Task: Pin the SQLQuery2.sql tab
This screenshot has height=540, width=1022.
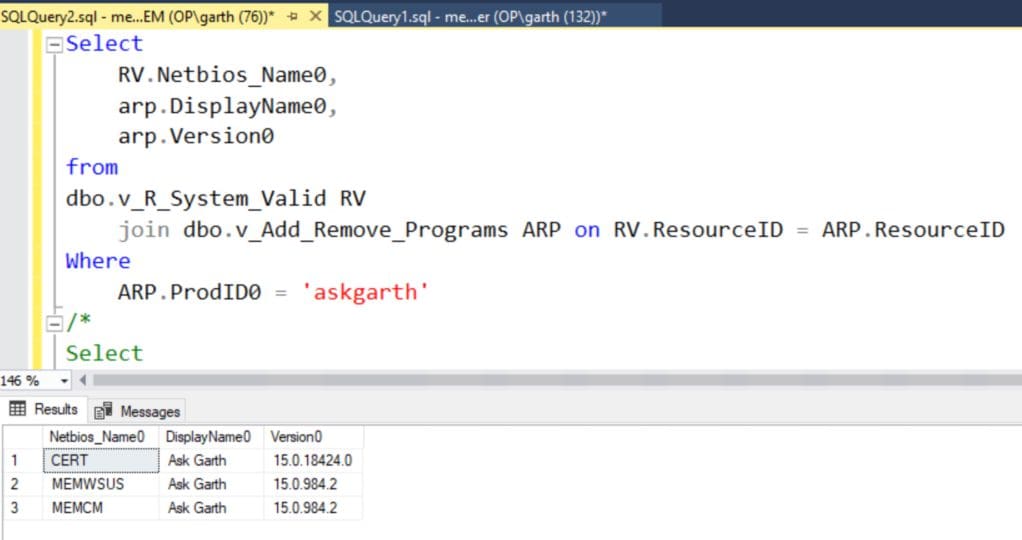Action: (292, 16)
